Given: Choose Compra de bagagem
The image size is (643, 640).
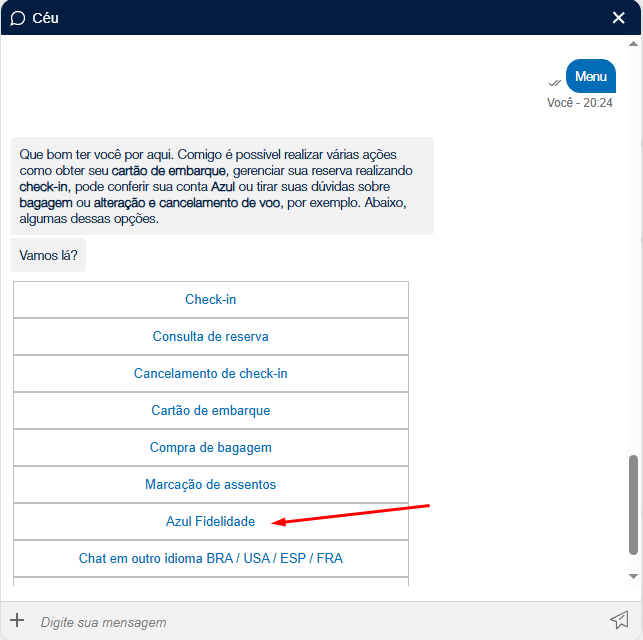Looking at the screenshot, I should coord(211,447).
